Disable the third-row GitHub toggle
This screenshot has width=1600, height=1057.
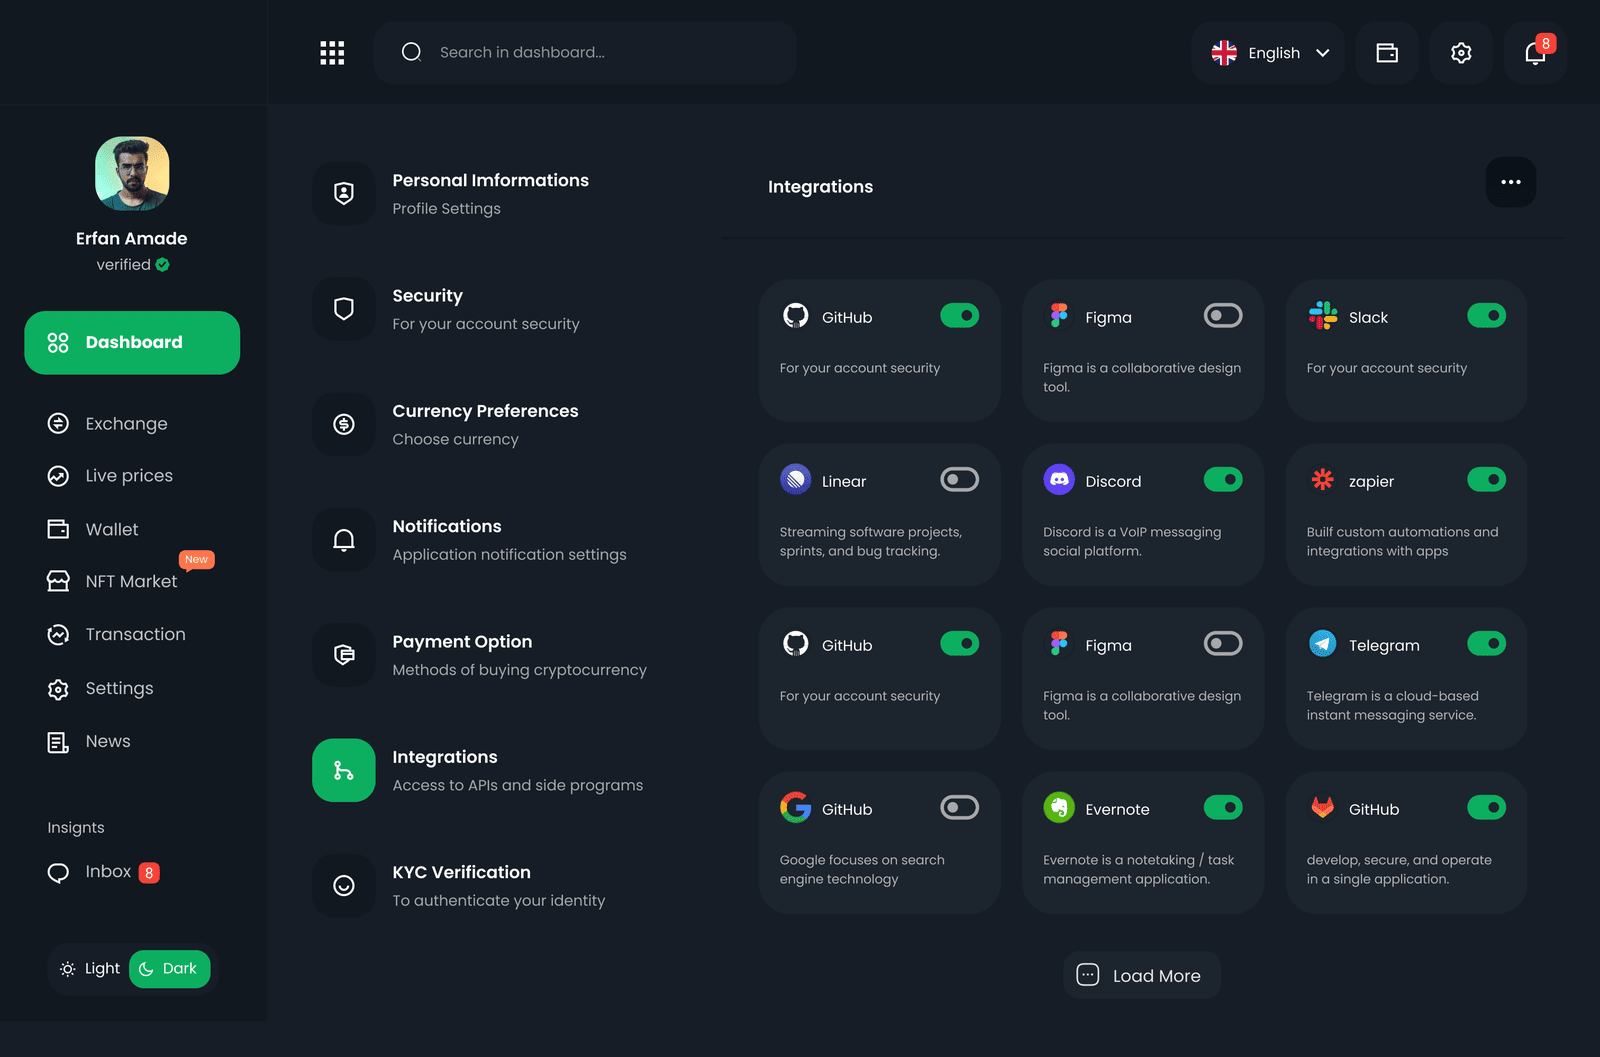tap(959, 644)
